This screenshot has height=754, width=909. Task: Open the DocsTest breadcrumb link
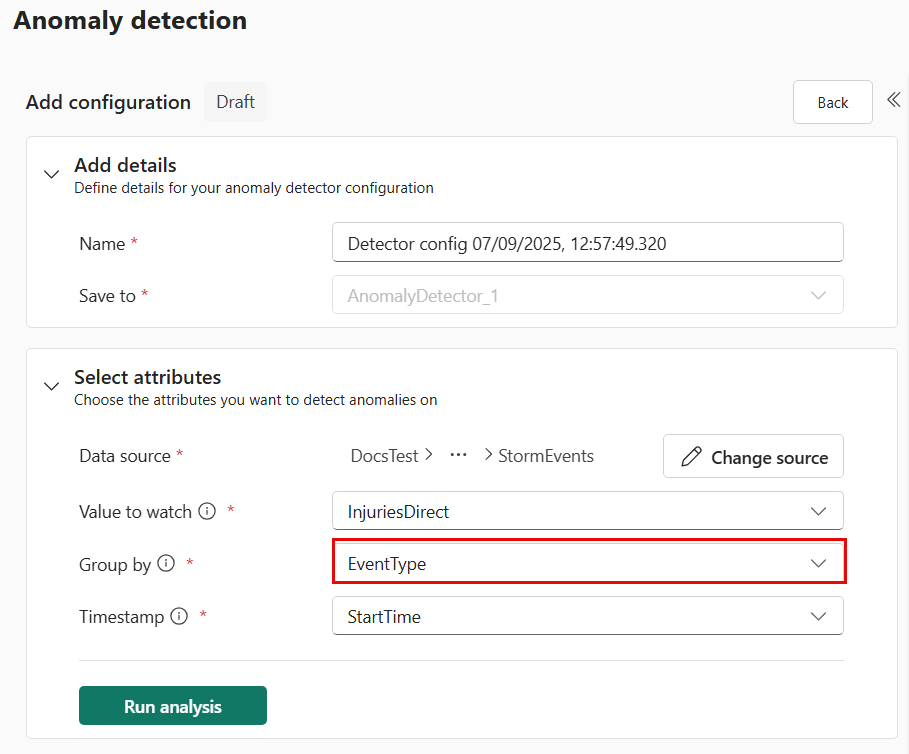[385, 455]
